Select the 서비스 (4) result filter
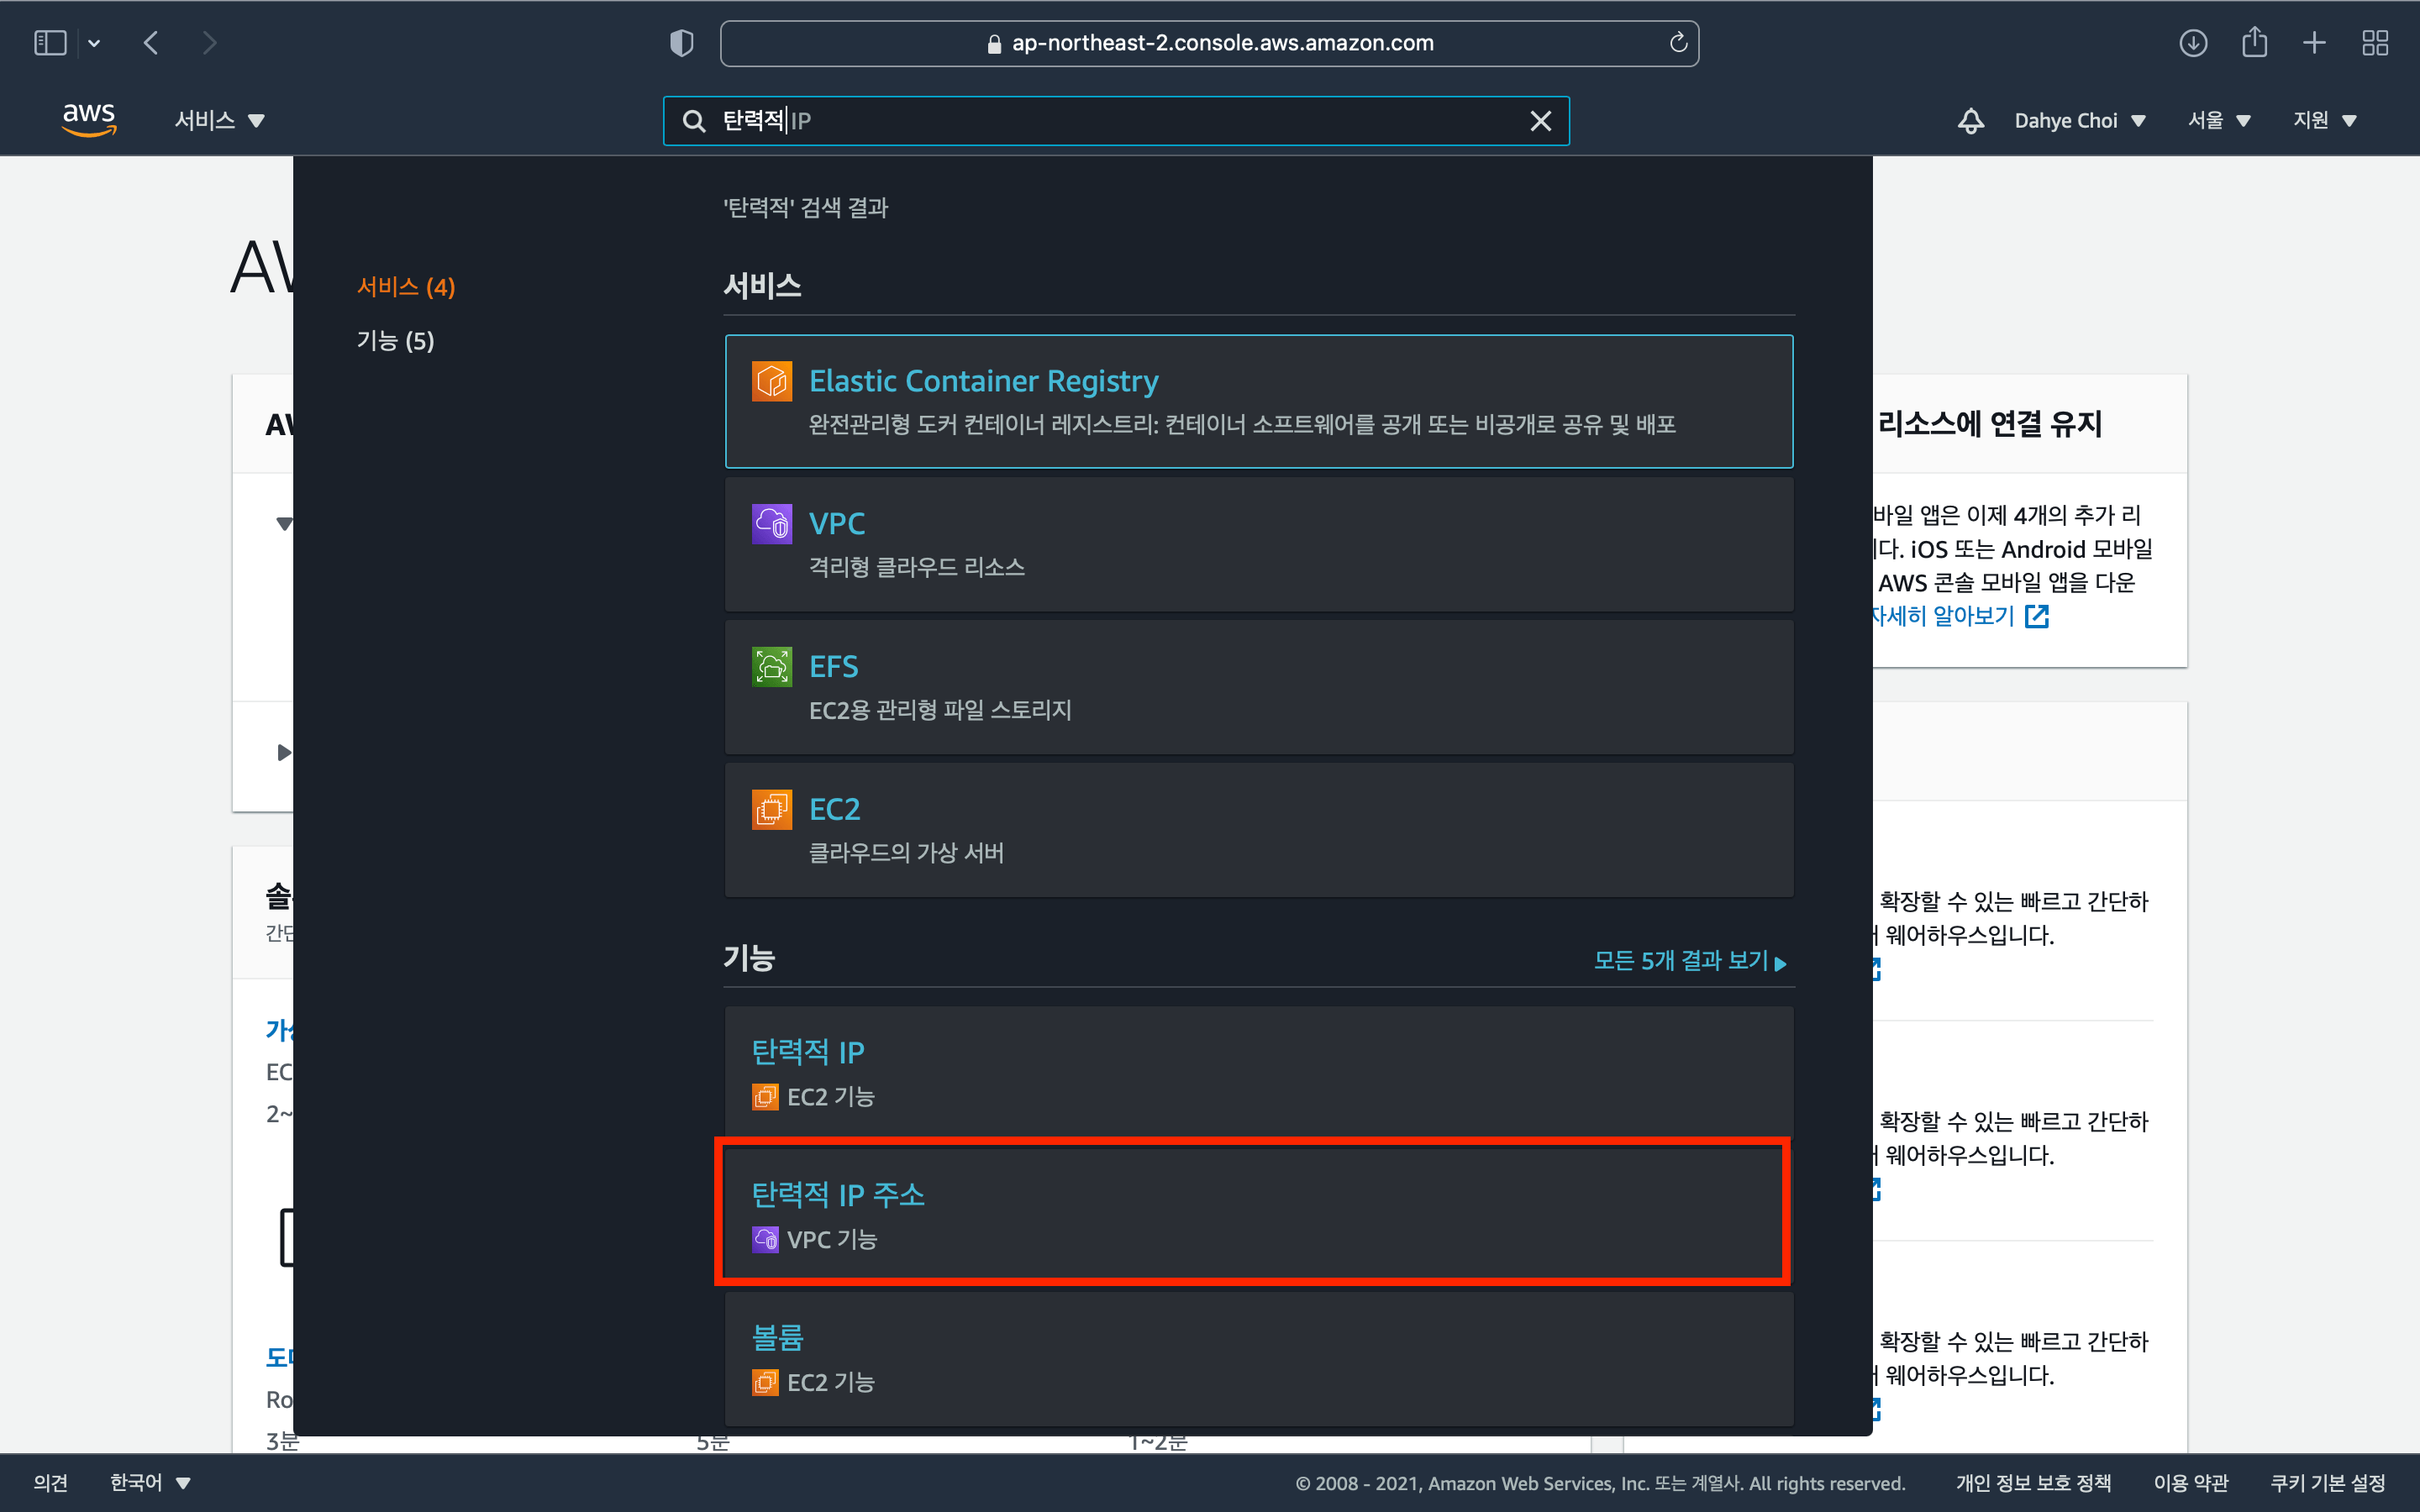Image resolution: width=2420 pixels, height=1512 pixels. coord(406,287)
